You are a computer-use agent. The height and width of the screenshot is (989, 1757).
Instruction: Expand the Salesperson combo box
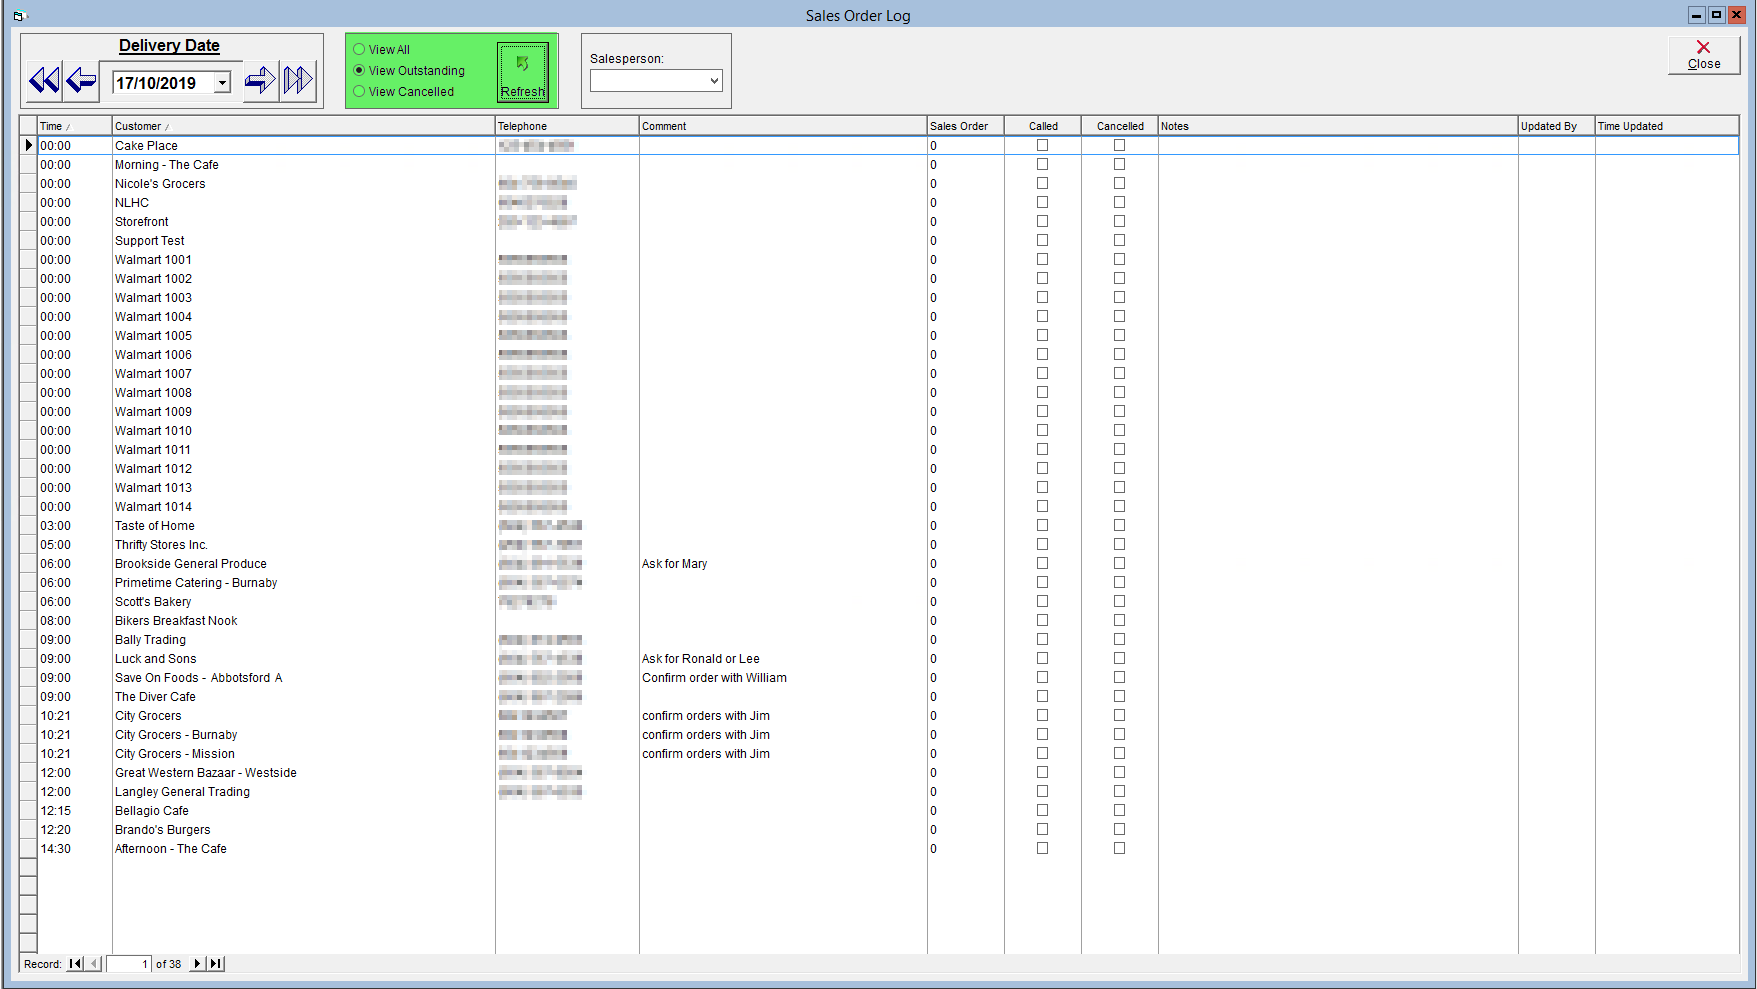coord(714,81)
